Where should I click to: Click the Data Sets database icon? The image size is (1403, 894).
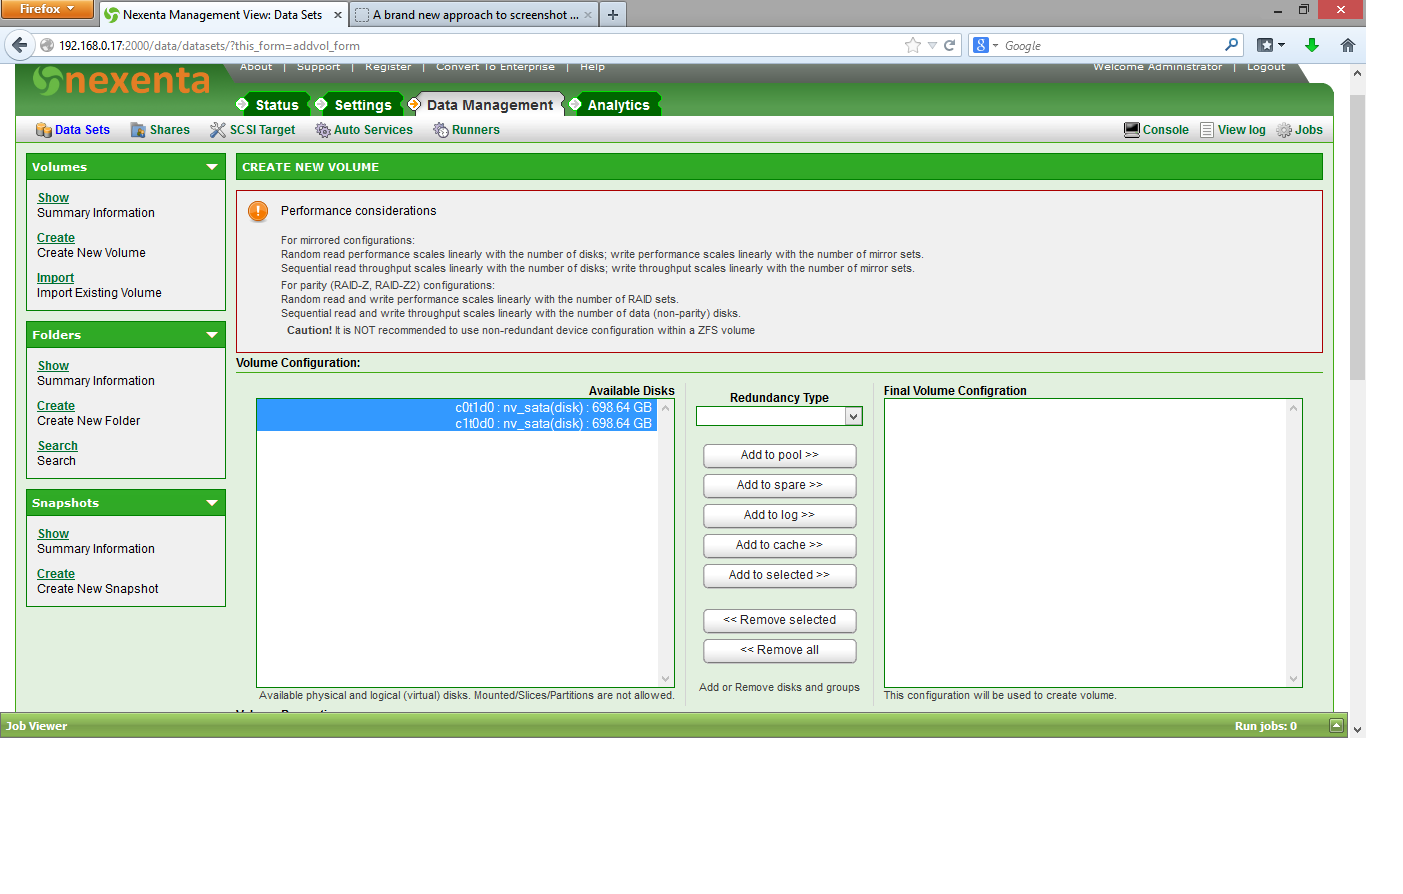point(44,130)
